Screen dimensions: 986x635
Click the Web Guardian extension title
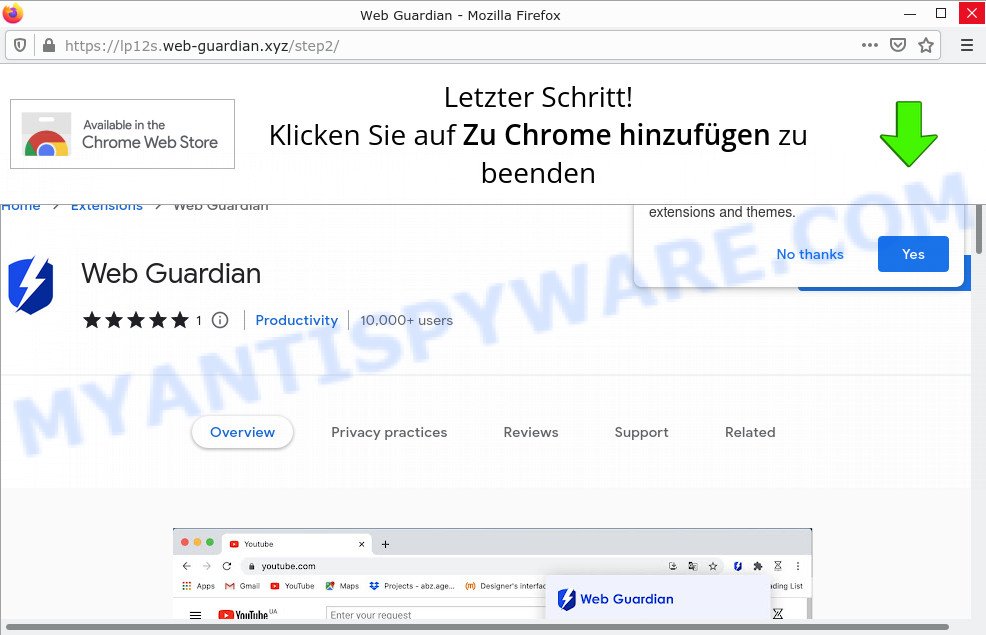[171, 273]
